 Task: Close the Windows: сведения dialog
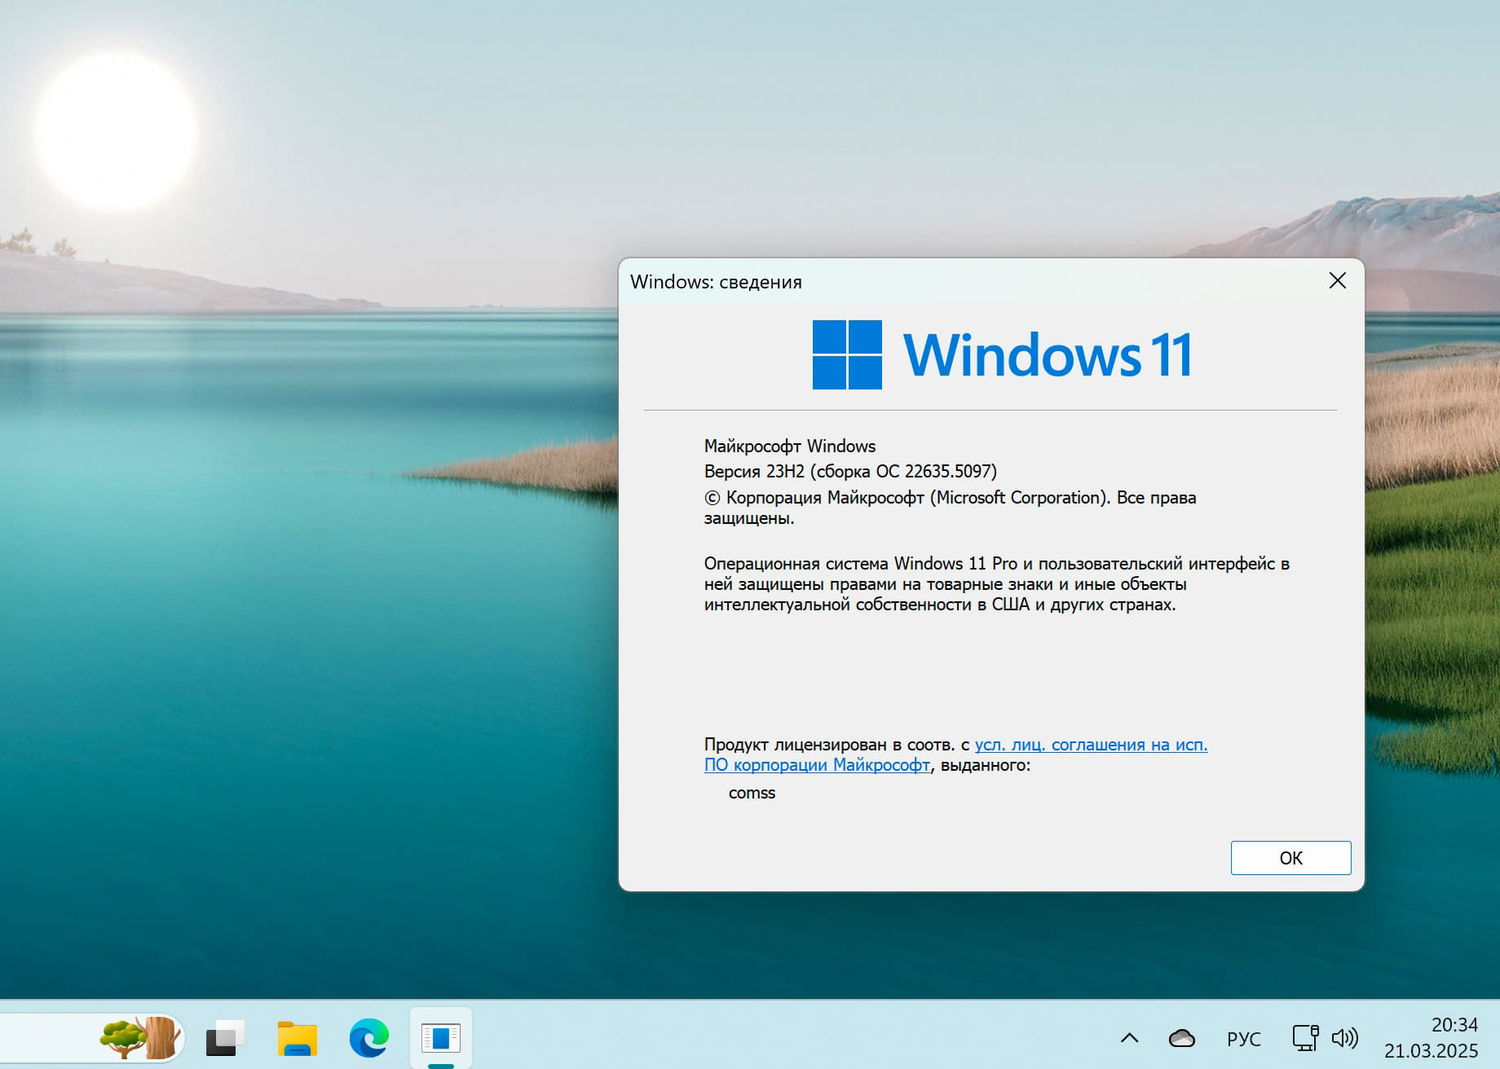click(1337, 281)
